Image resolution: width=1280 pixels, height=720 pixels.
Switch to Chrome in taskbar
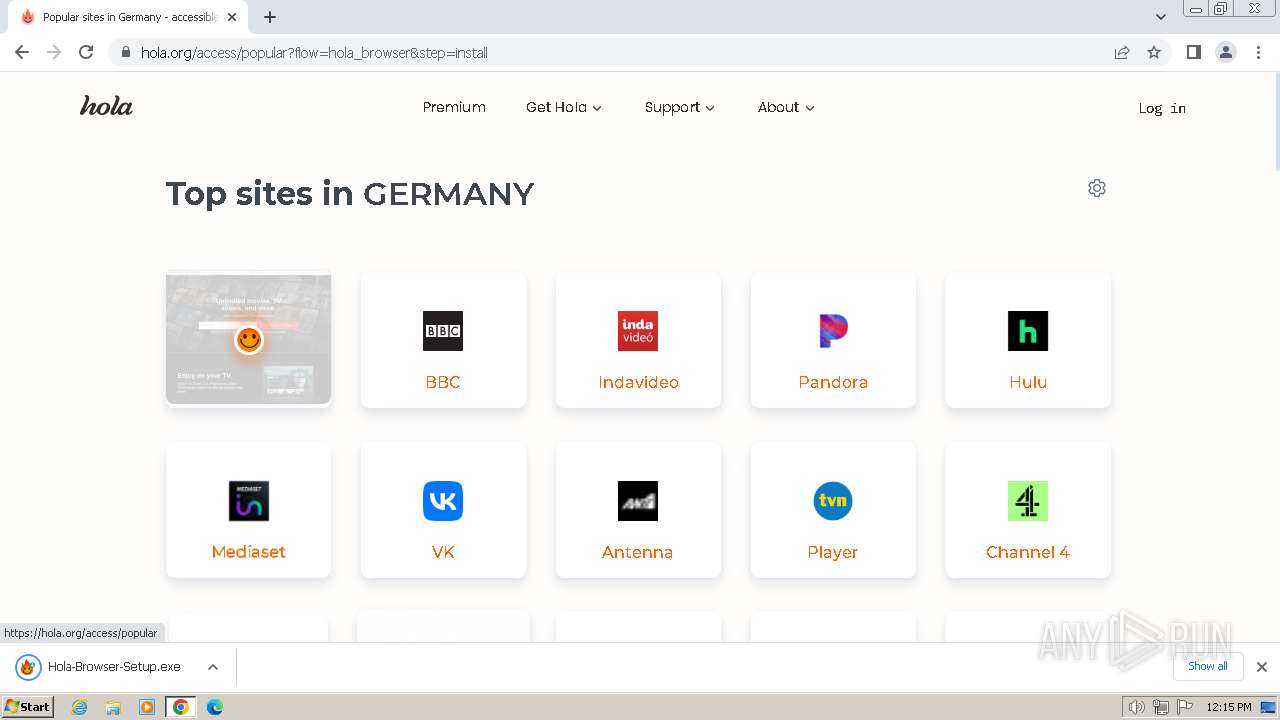(x=181, y=707)
